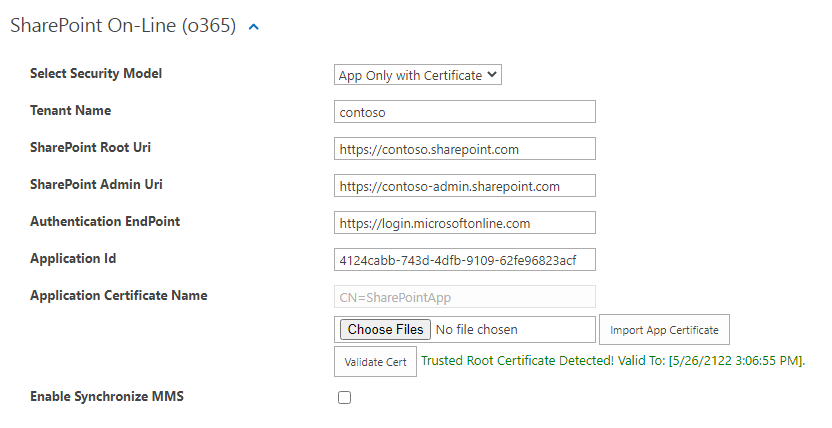Click the Enable Synchronize MMS label
The height and width of the screenshot is (428, 832).
[x=107, y=397]
